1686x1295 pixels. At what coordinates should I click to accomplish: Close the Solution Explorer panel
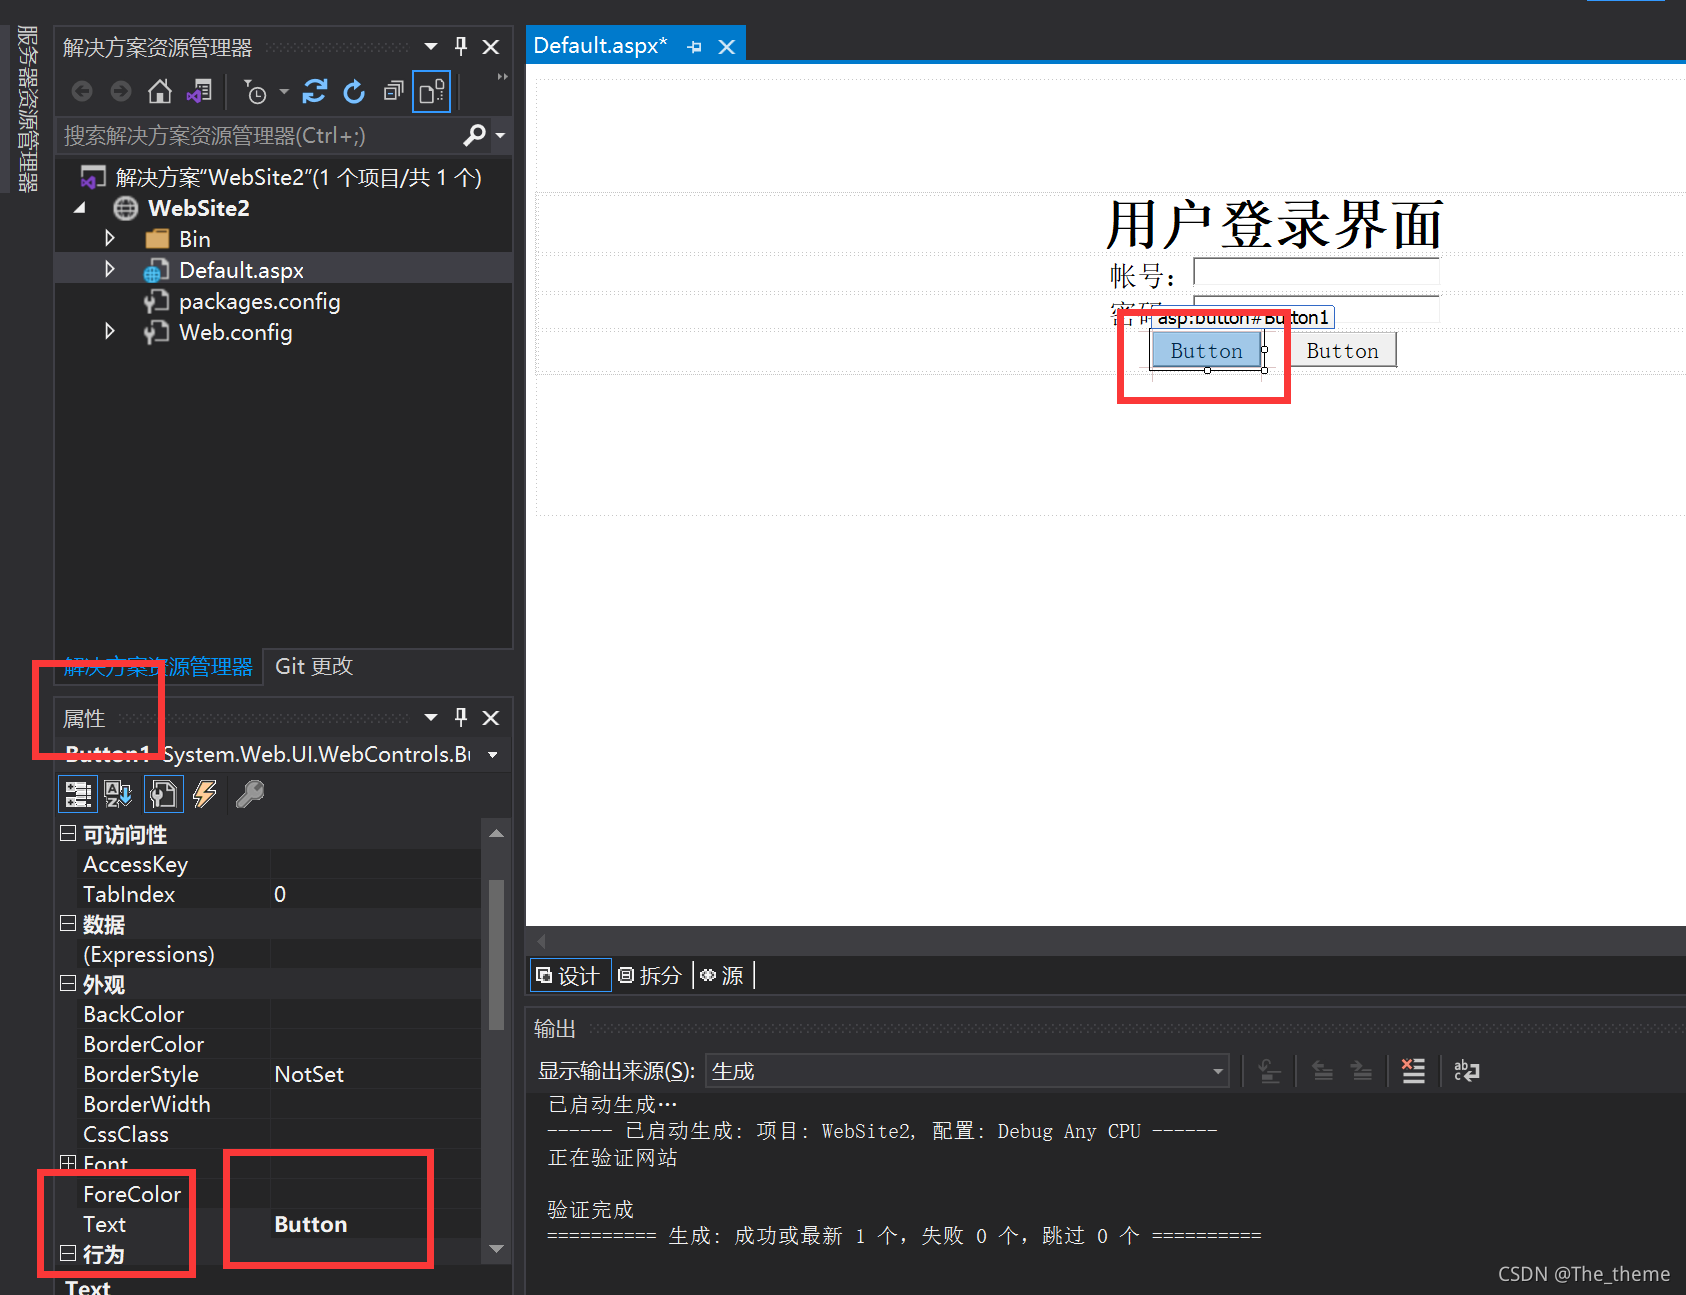pos(491,46)
